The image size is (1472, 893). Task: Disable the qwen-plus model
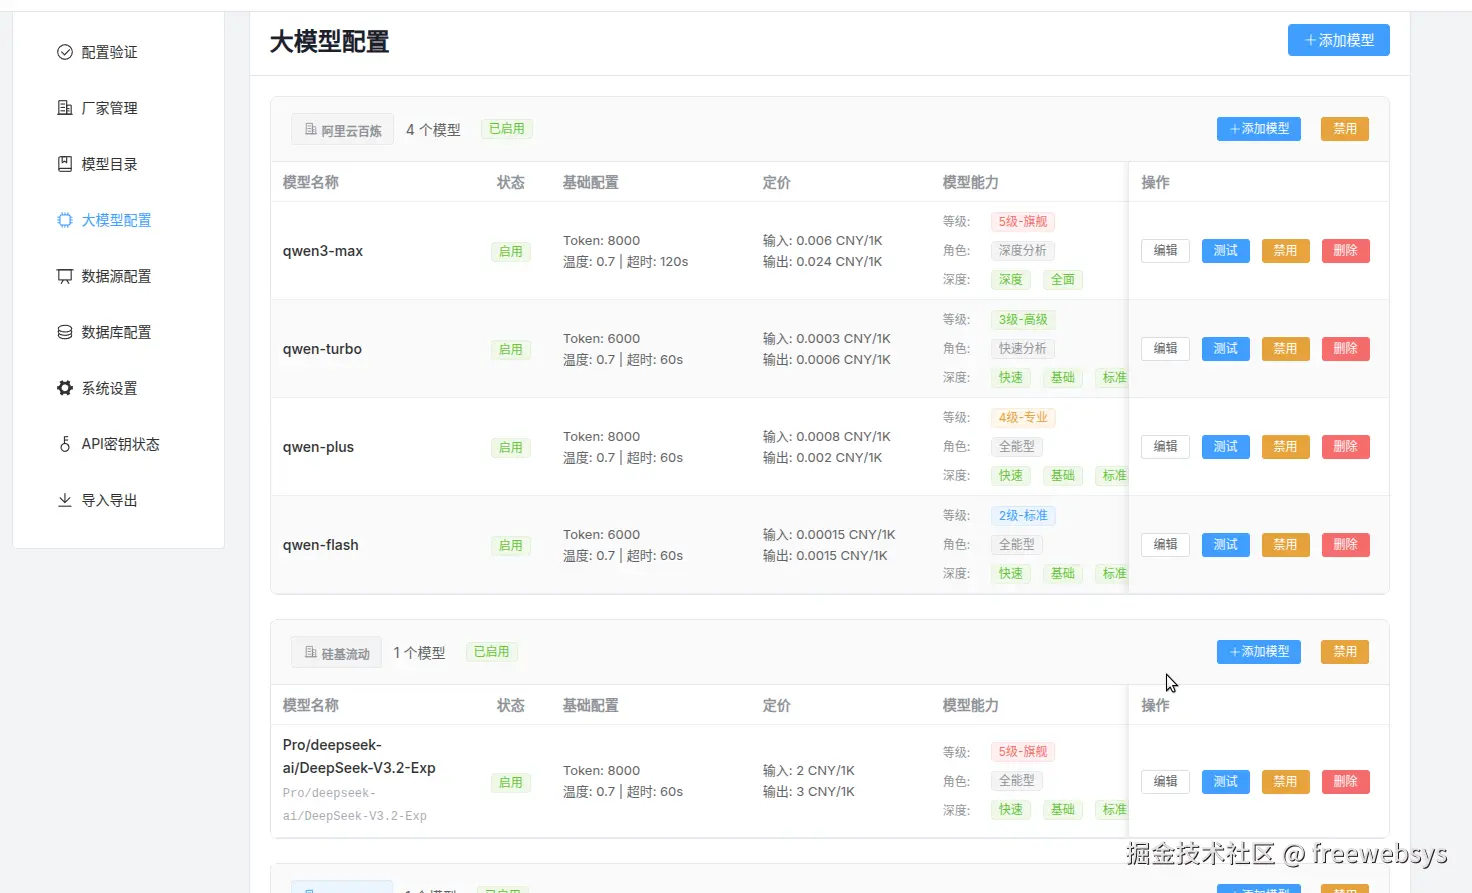(1285, 447)
